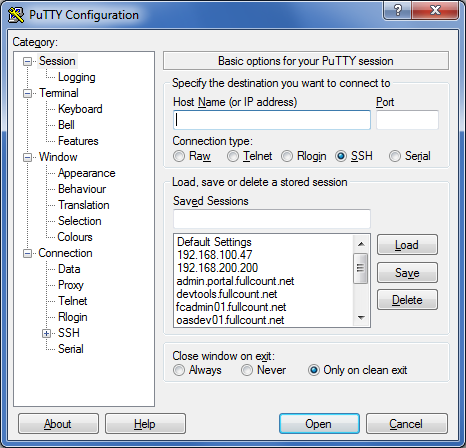Screen dimensions: 466x448
Task: Collapse the Terminal tree node
Action: tap(27, 93)
